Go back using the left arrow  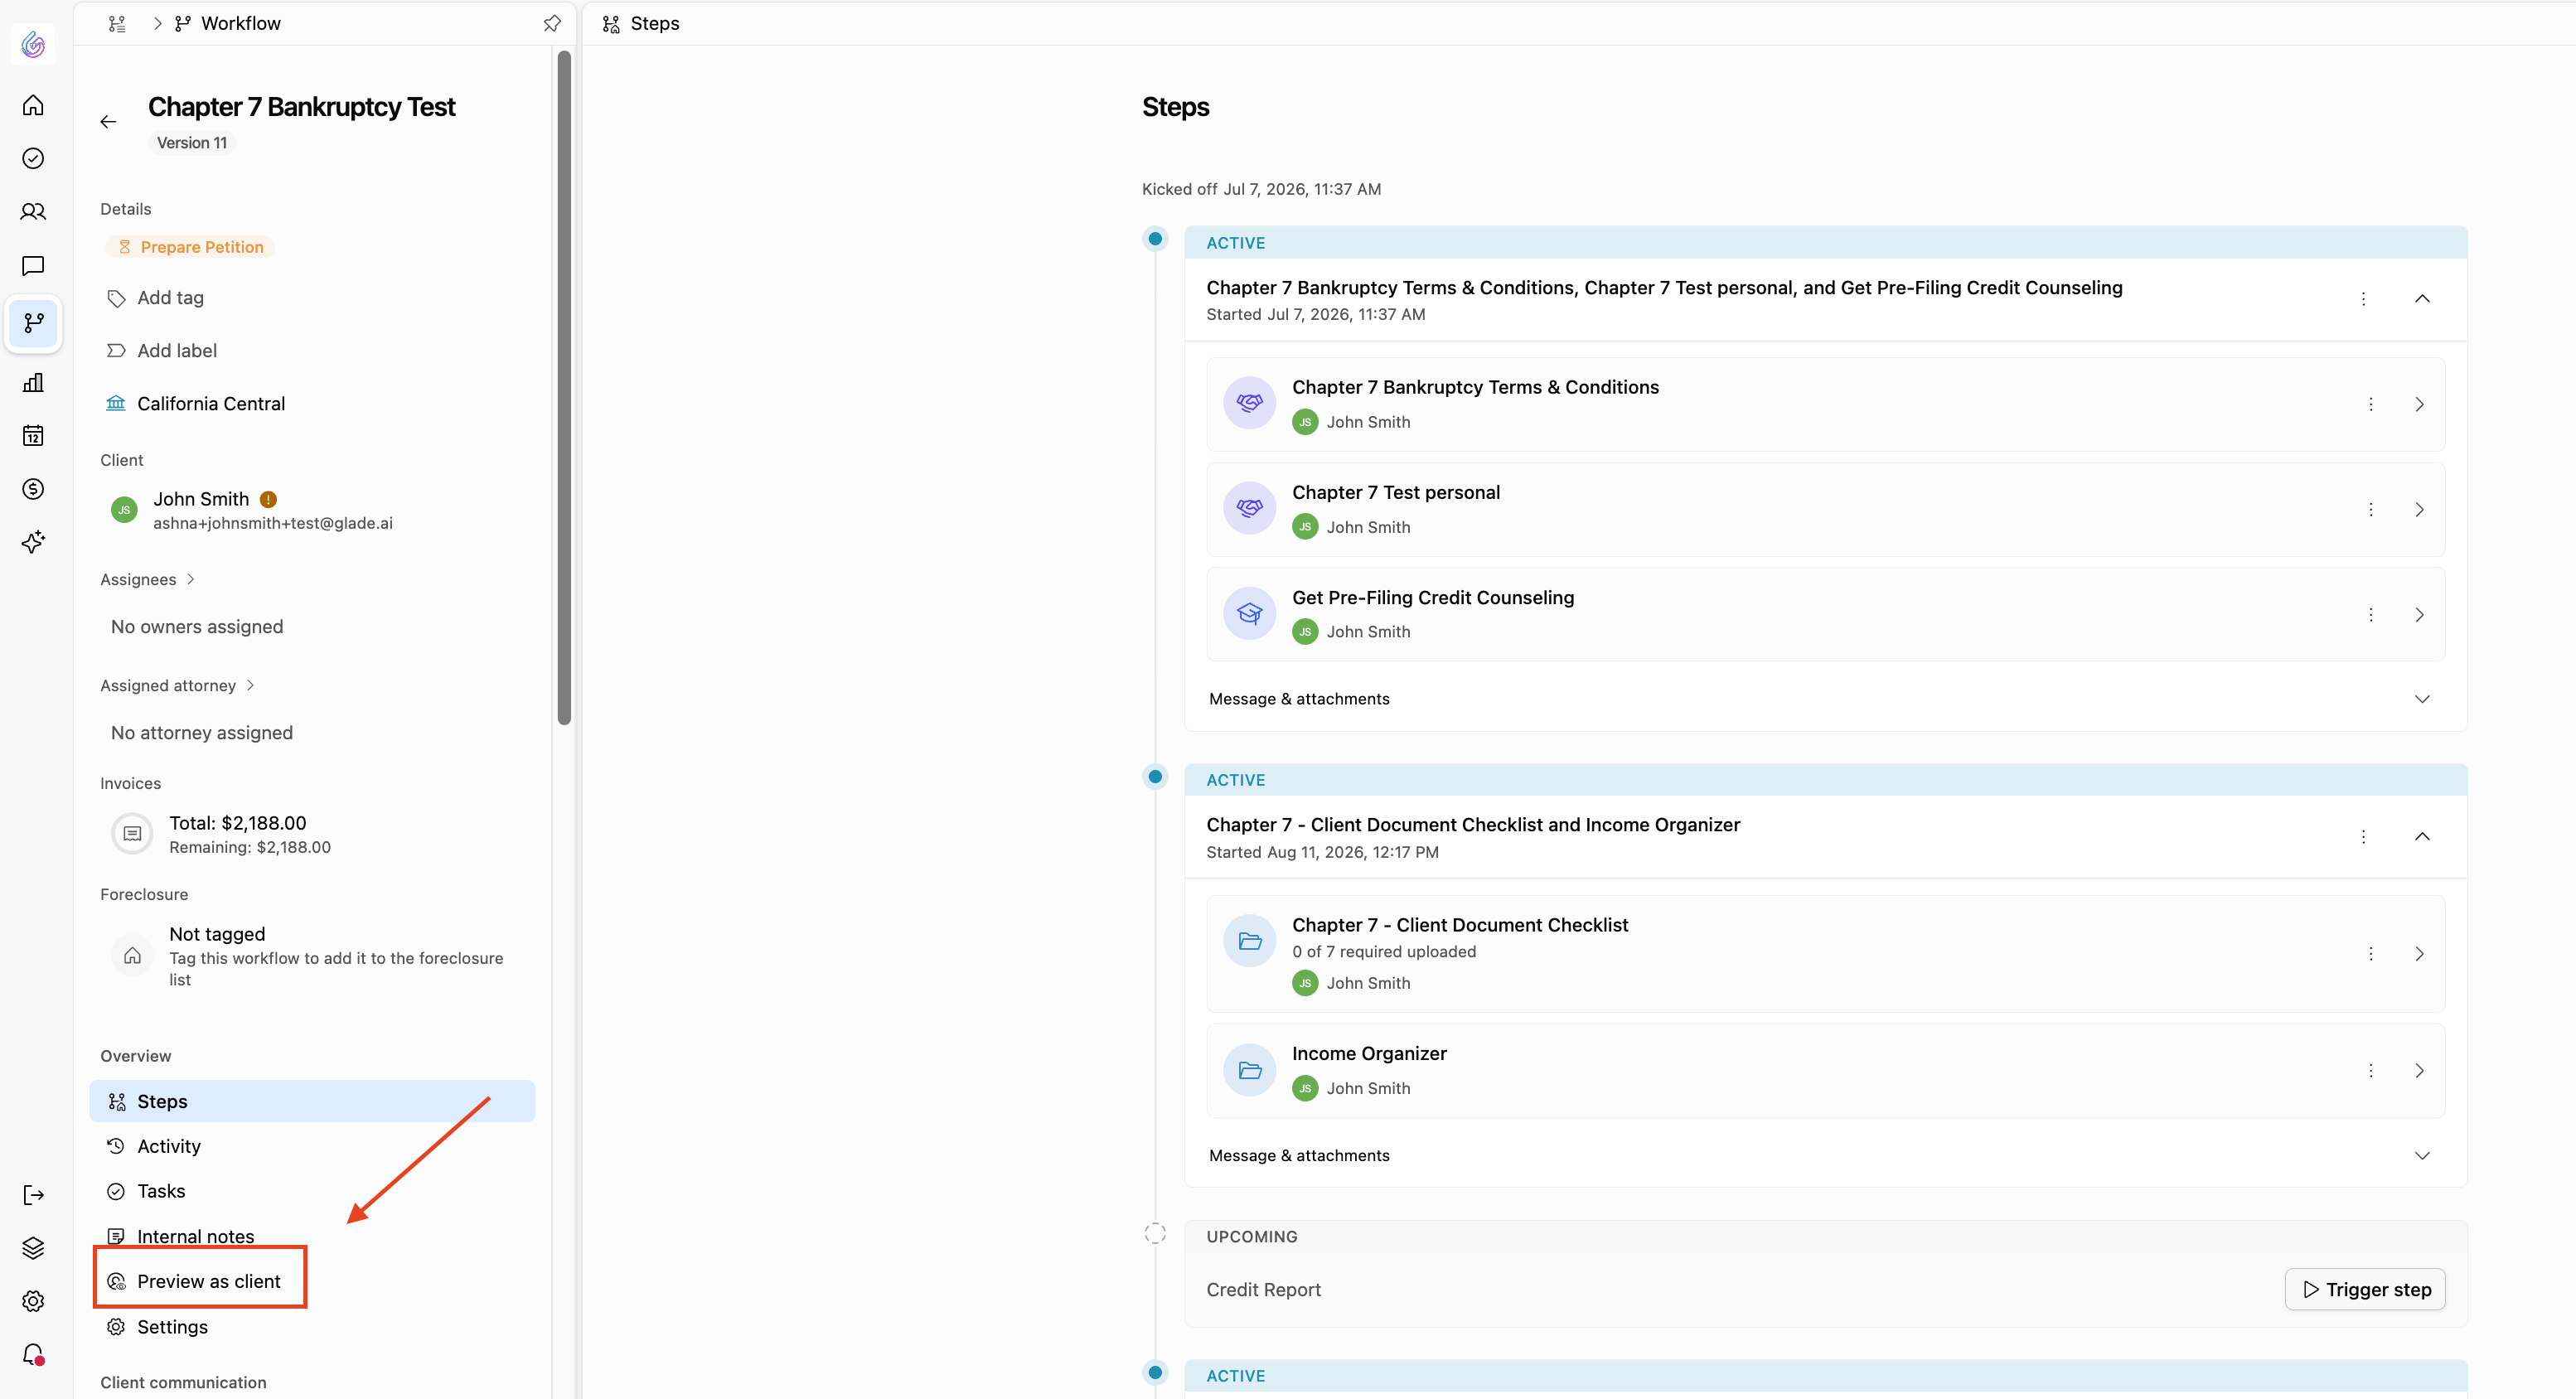pyautogui.click(x=108, y=122)
